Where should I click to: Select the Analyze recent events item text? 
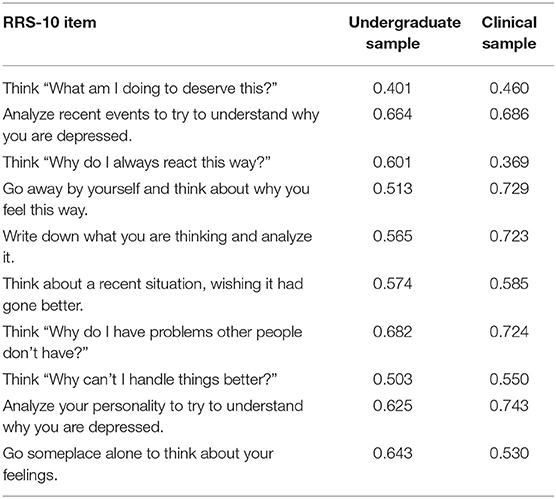point(161,125)
